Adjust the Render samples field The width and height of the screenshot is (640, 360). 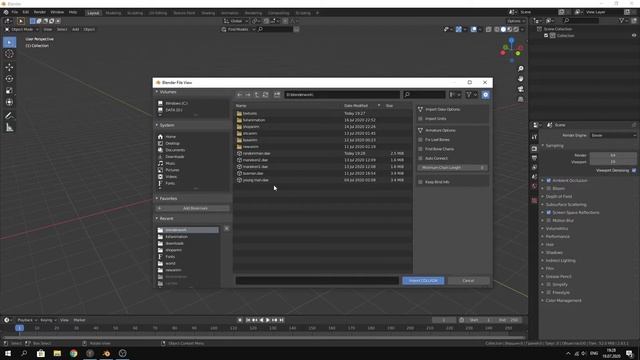[x=613, y=156]
